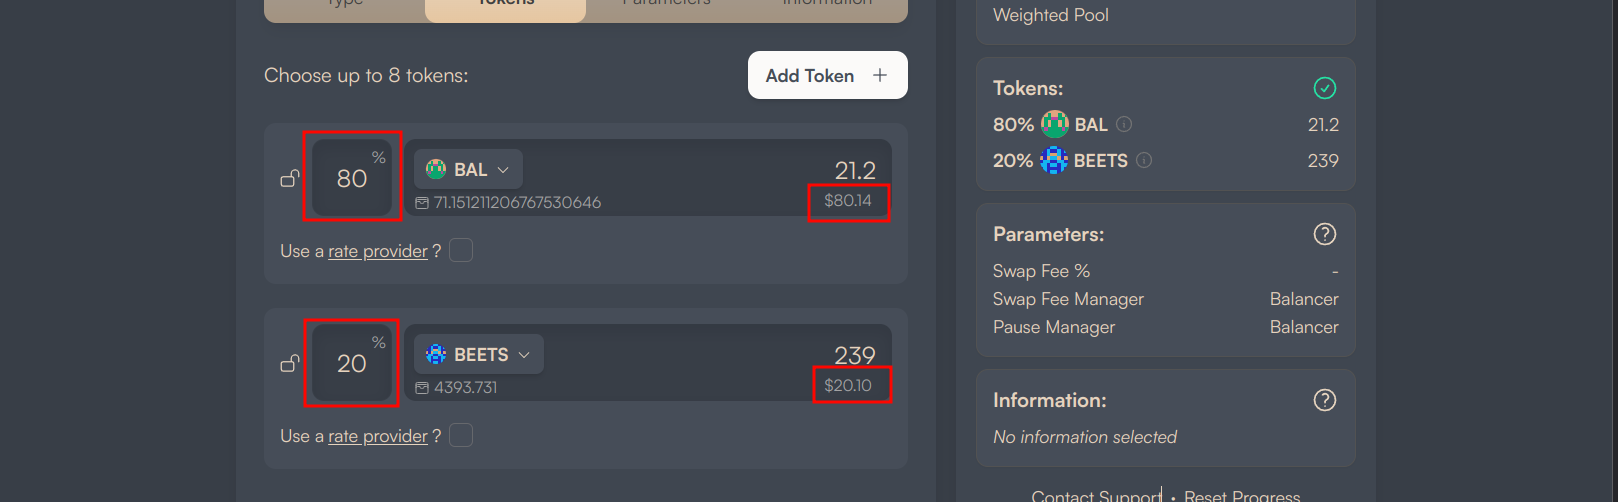Open the rate provider link under BAL
1618x502 pixels.
click(x=378, y=251)
